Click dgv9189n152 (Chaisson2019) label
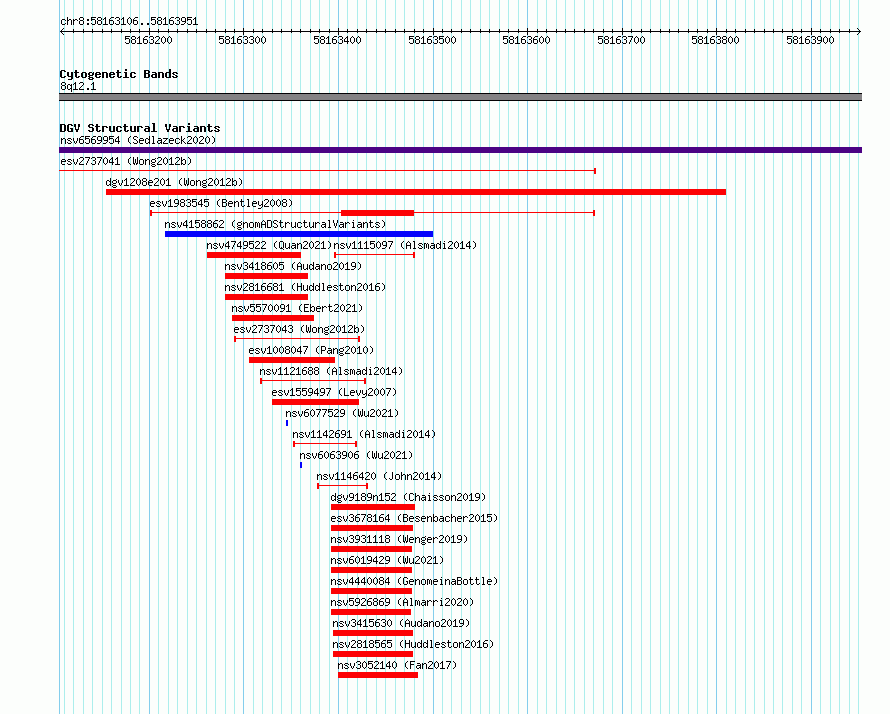 [x=408, y=497]
